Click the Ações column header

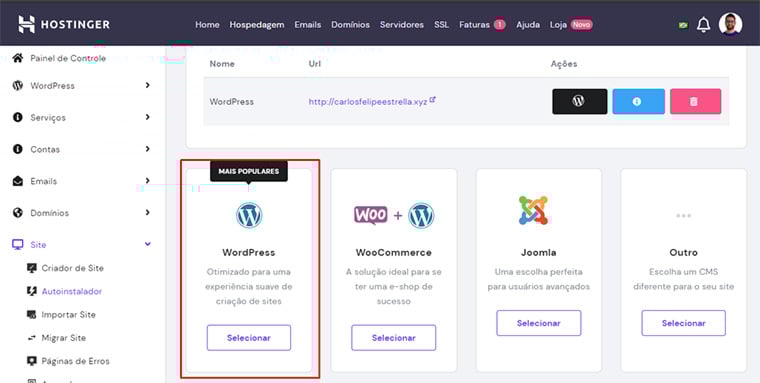point(564,64)
